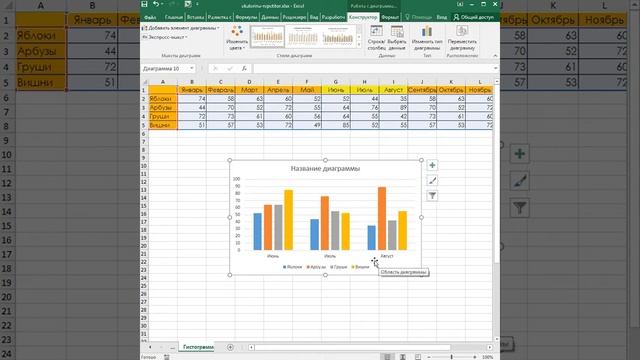Add a new sheet with the plus button
This screenshot has width=640, height=360.
(x=230, y=347)
